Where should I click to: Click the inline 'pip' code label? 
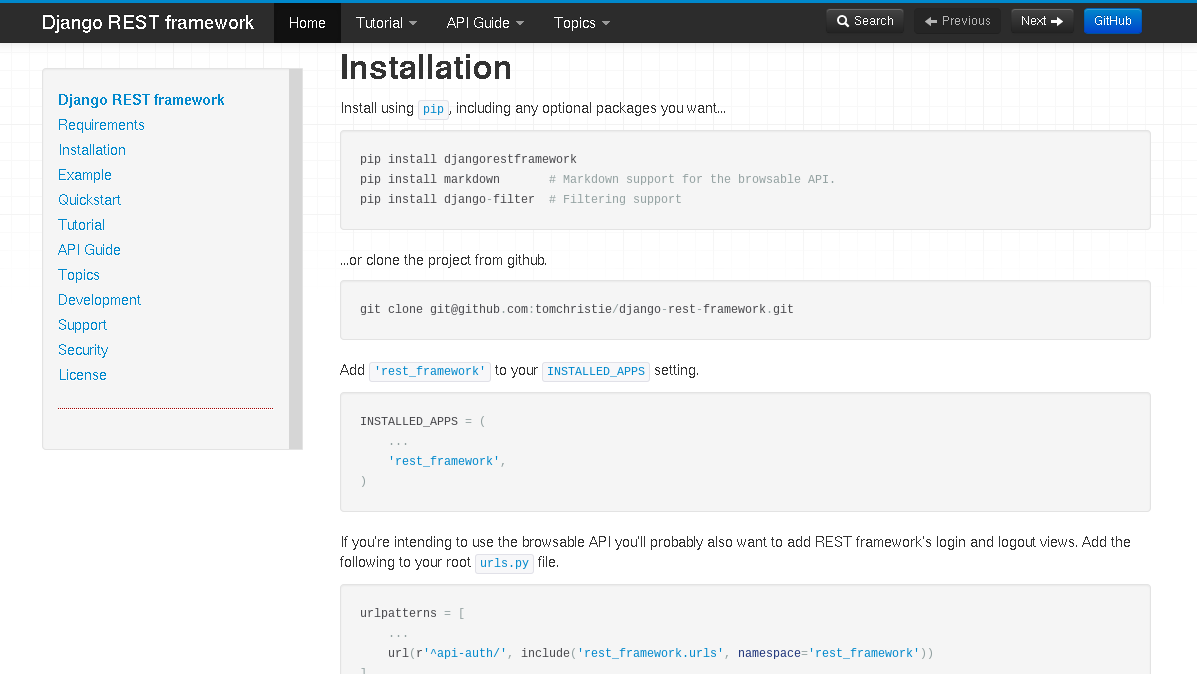(433, 109)
